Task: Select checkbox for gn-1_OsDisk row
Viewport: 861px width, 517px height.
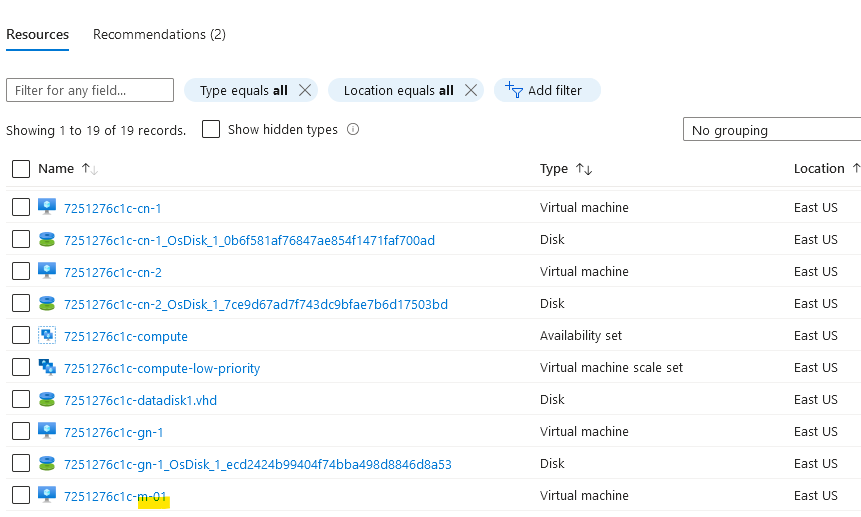Action: pos(21,463)
